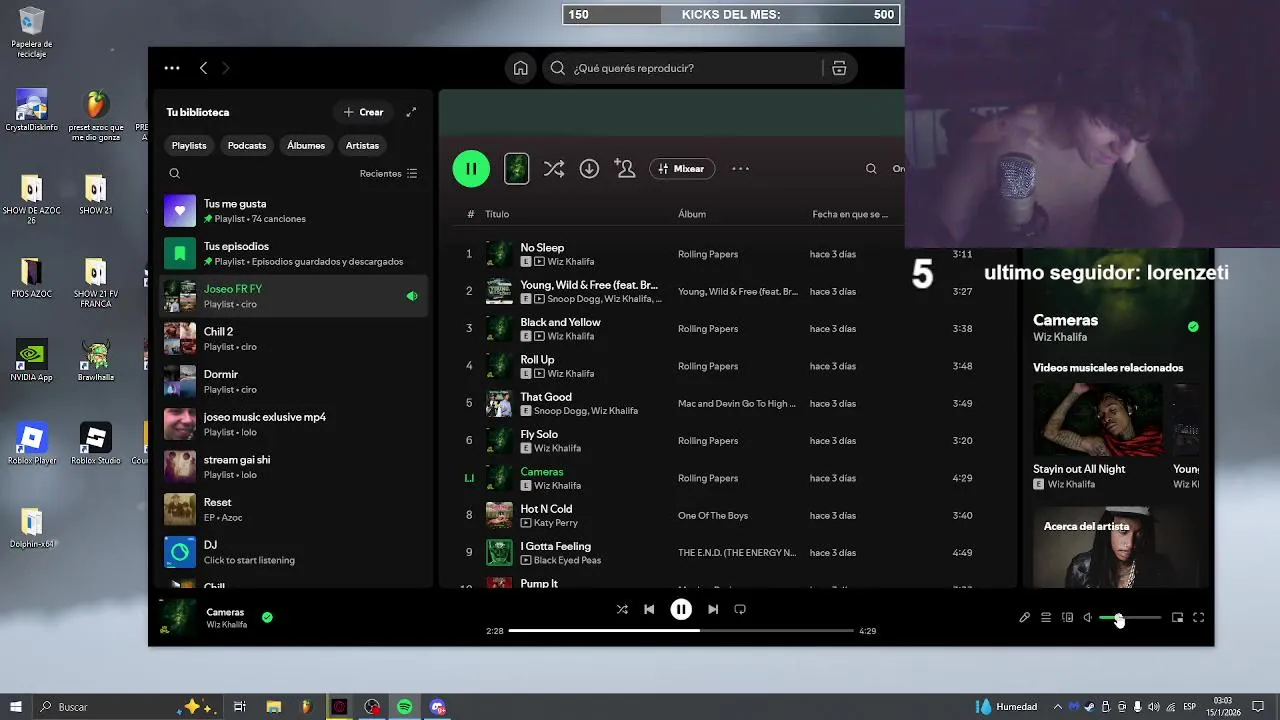Toggle repeat mode
Image resolution: width=1280 pixels, height=720 pixels.
coord(740,609)
